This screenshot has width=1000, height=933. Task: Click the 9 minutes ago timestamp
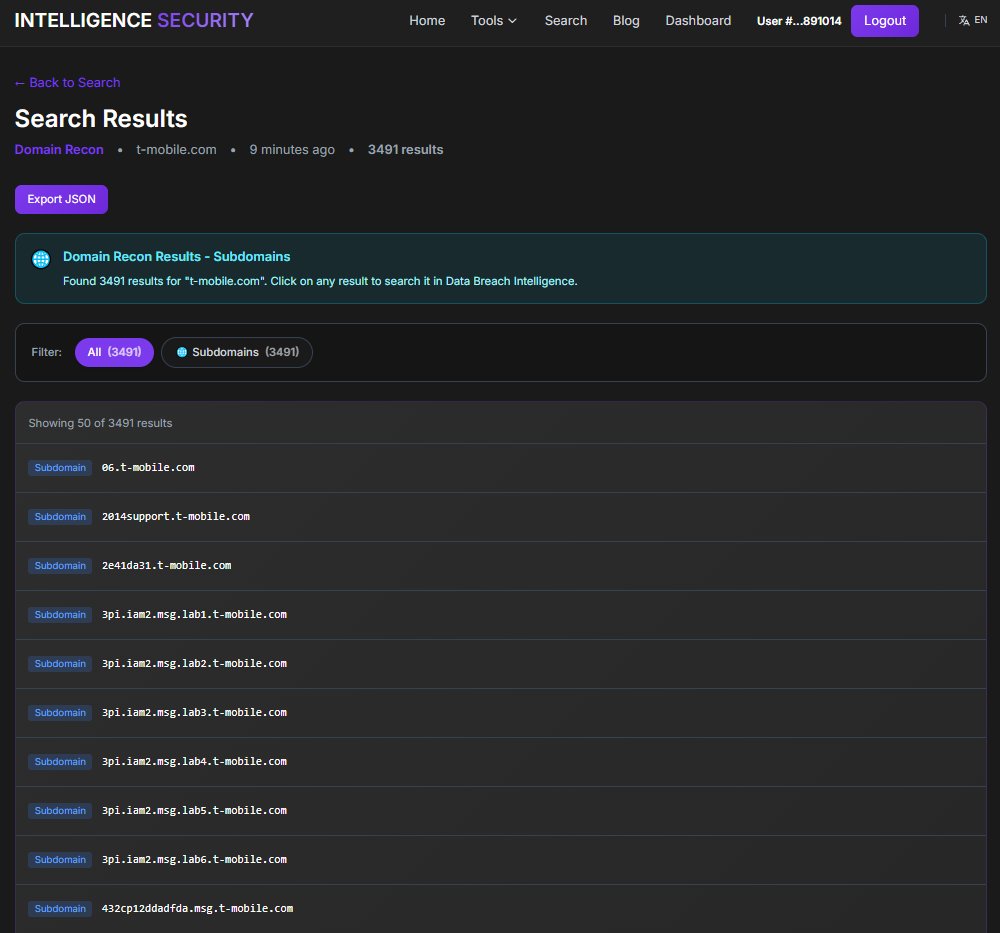coord(291,149)
